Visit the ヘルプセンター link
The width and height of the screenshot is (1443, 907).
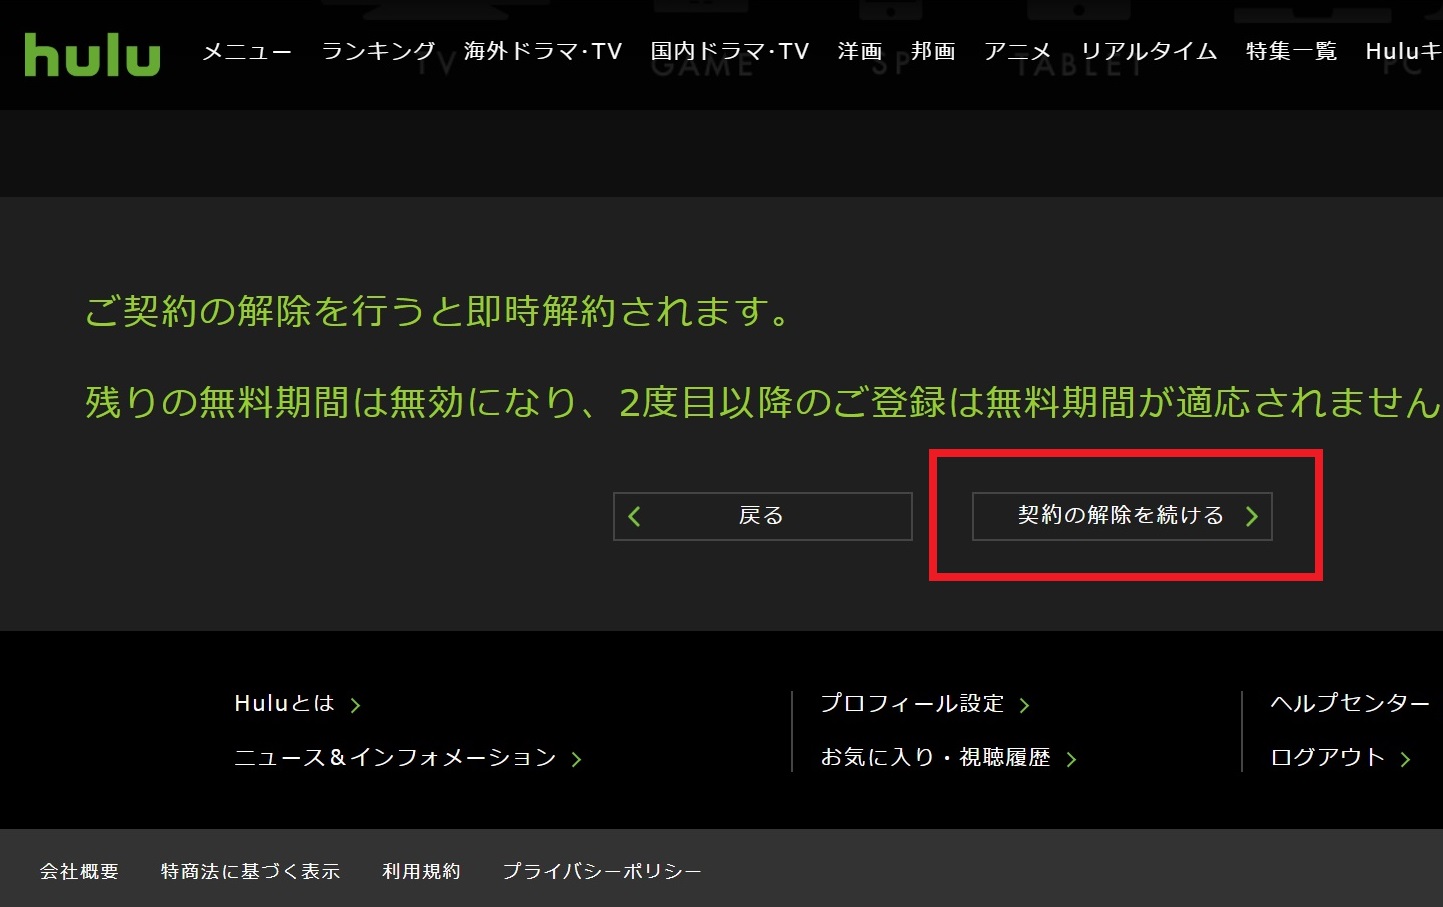coord(1349,704)
